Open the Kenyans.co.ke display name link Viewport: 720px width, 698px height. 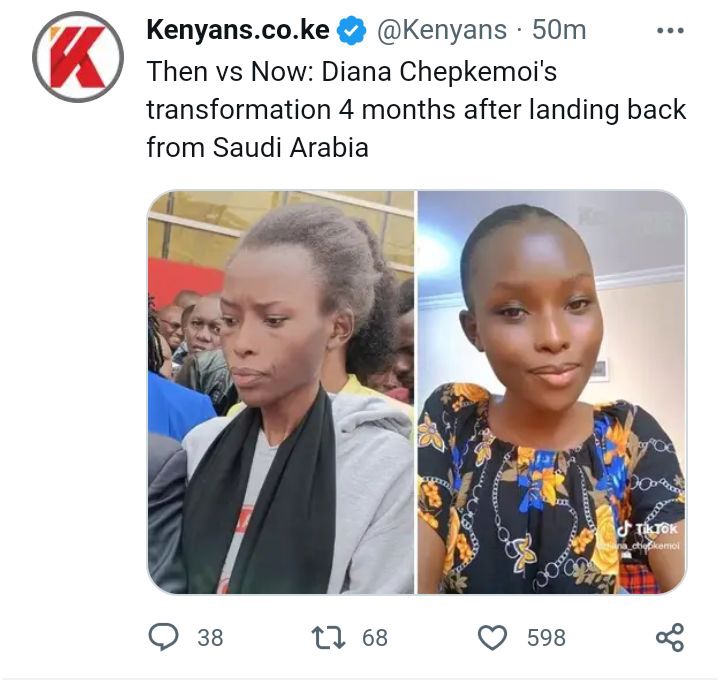coord(238,30)
